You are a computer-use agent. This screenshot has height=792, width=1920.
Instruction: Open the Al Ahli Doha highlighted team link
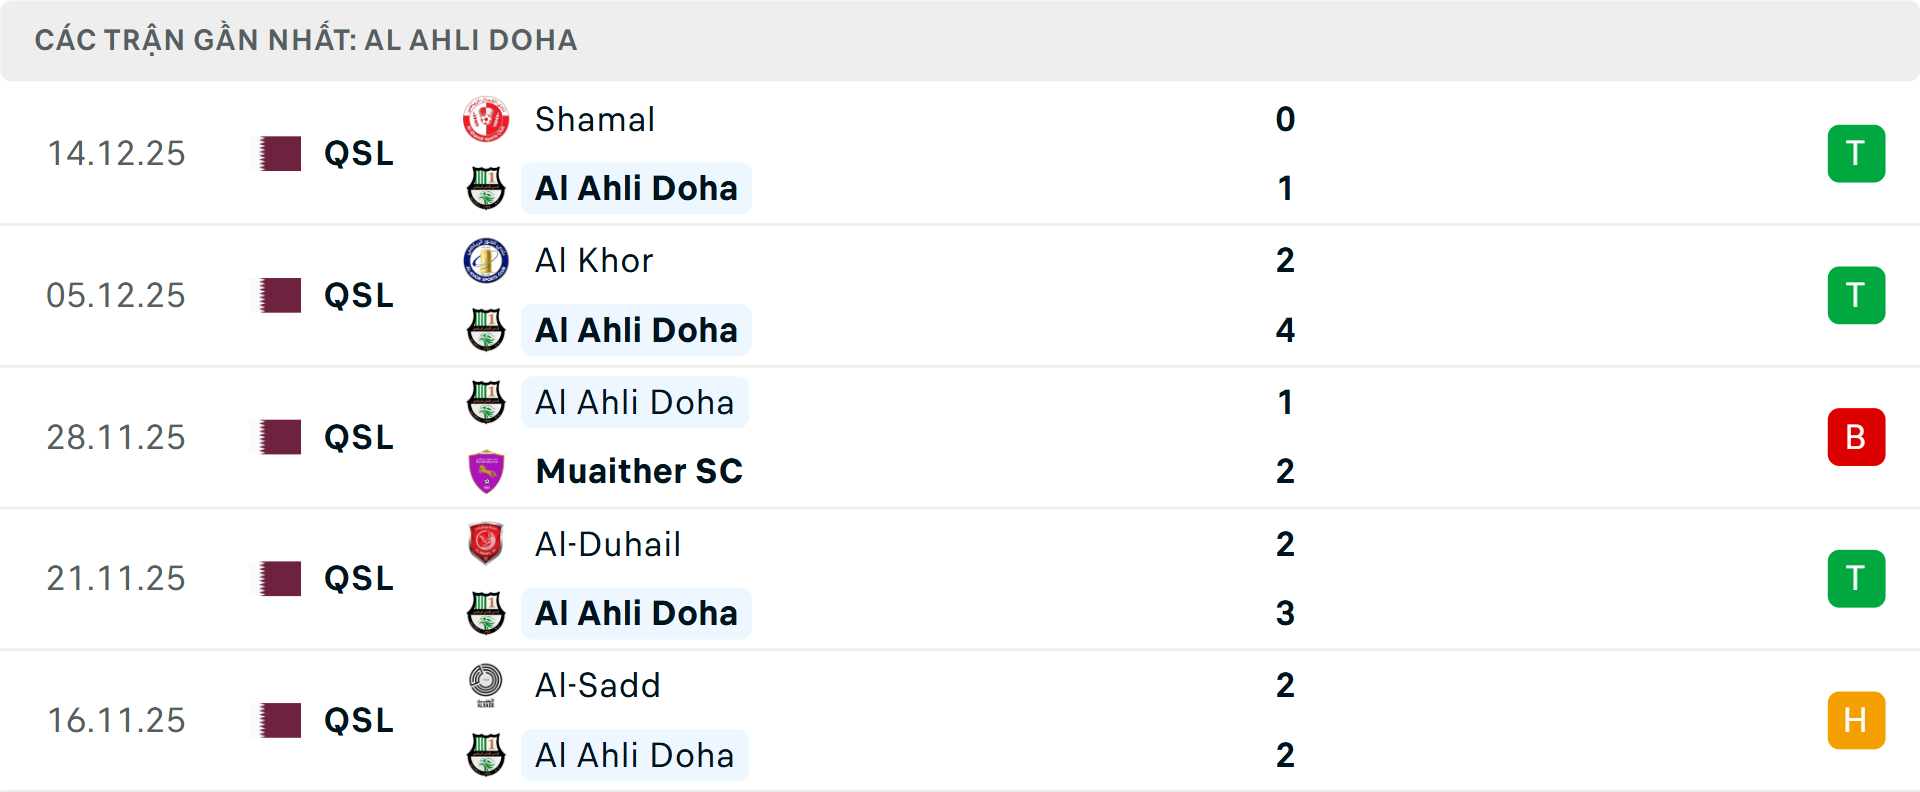tap(636, 188)
